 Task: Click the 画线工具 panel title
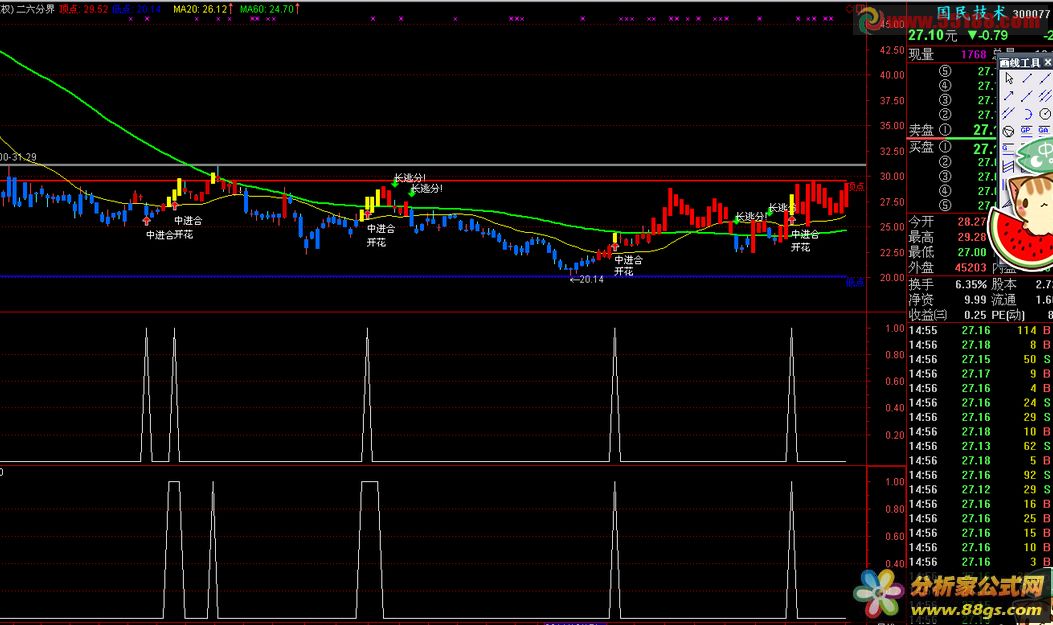click(x=1019, y=62)
